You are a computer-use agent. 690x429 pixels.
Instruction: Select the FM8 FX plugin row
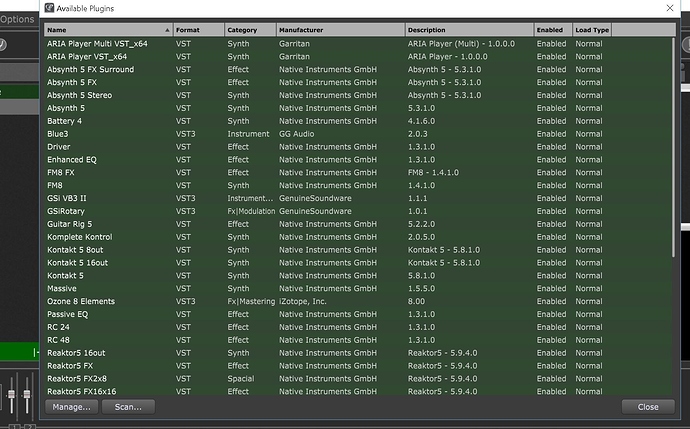pos(358,172)
